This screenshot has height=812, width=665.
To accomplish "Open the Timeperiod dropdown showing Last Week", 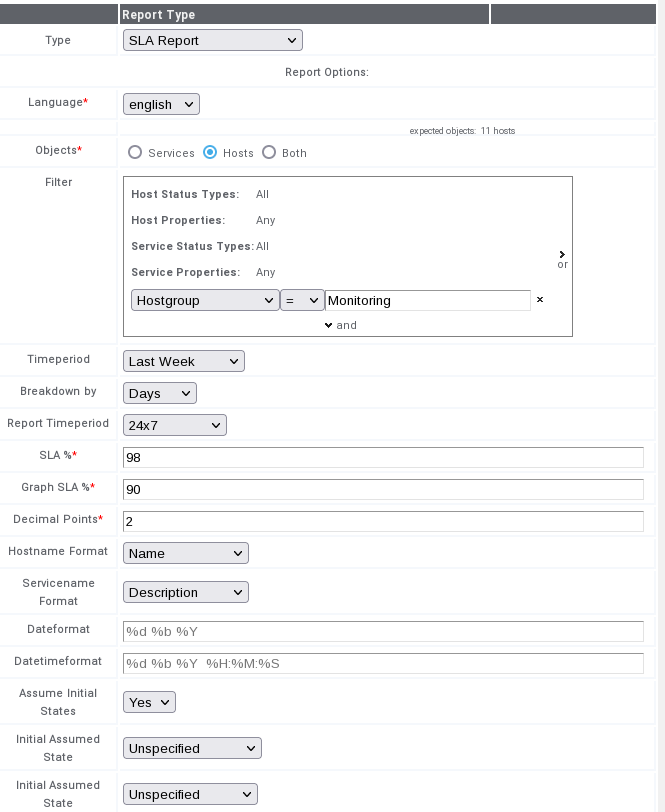I will point(183,361).
